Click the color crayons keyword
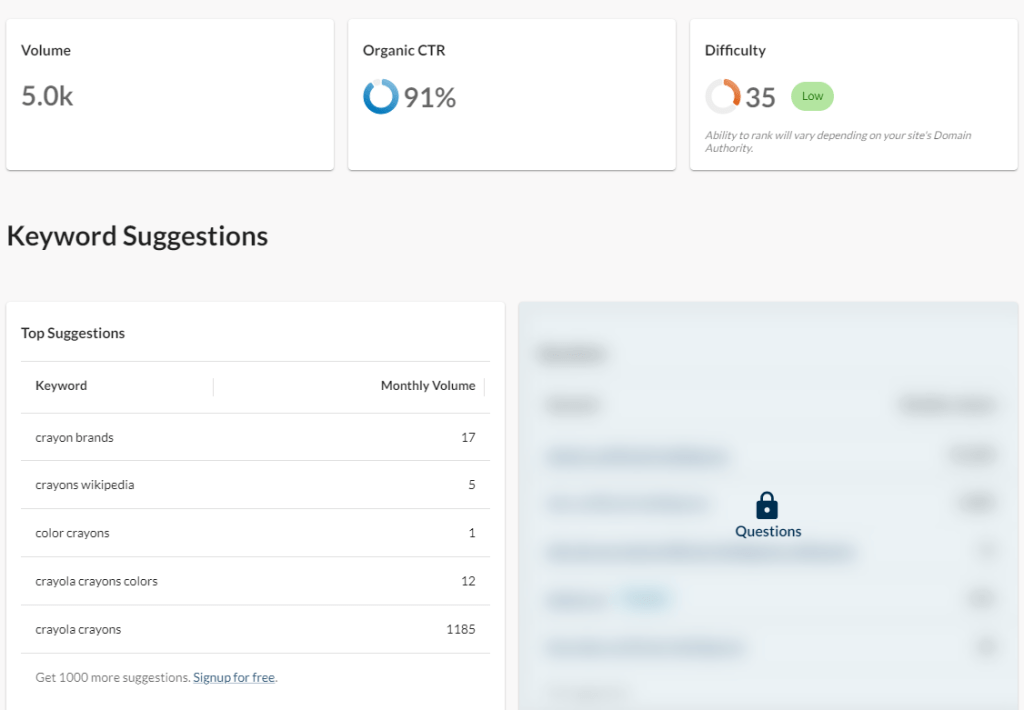Viewport: 1024px width, 710px height. pyautogui.click(x=72, y=533)
